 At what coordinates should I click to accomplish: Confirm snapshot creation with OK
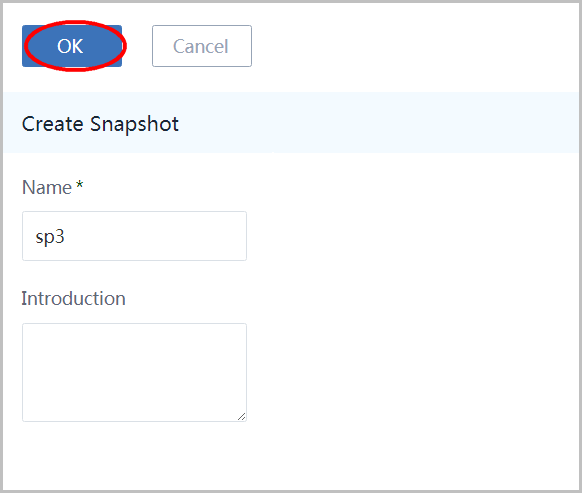click(x=72, y=46)
